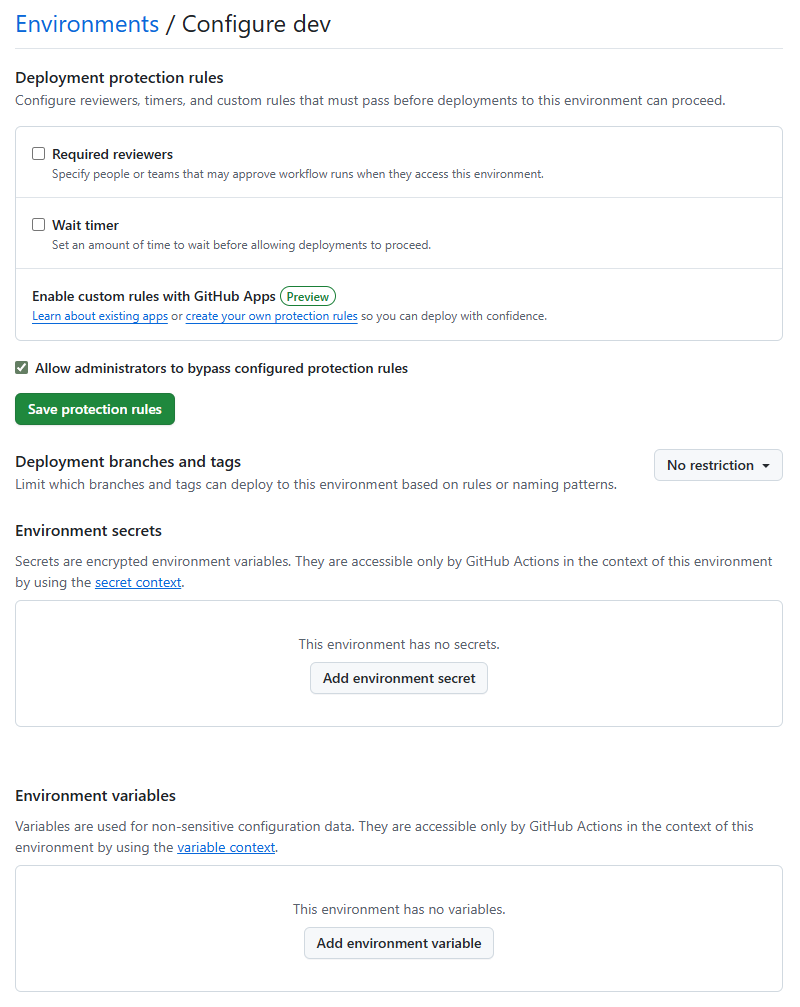The image size is (800, 1007).
Task: Follow the create your own protection rules link
Action: pos(271,316)
